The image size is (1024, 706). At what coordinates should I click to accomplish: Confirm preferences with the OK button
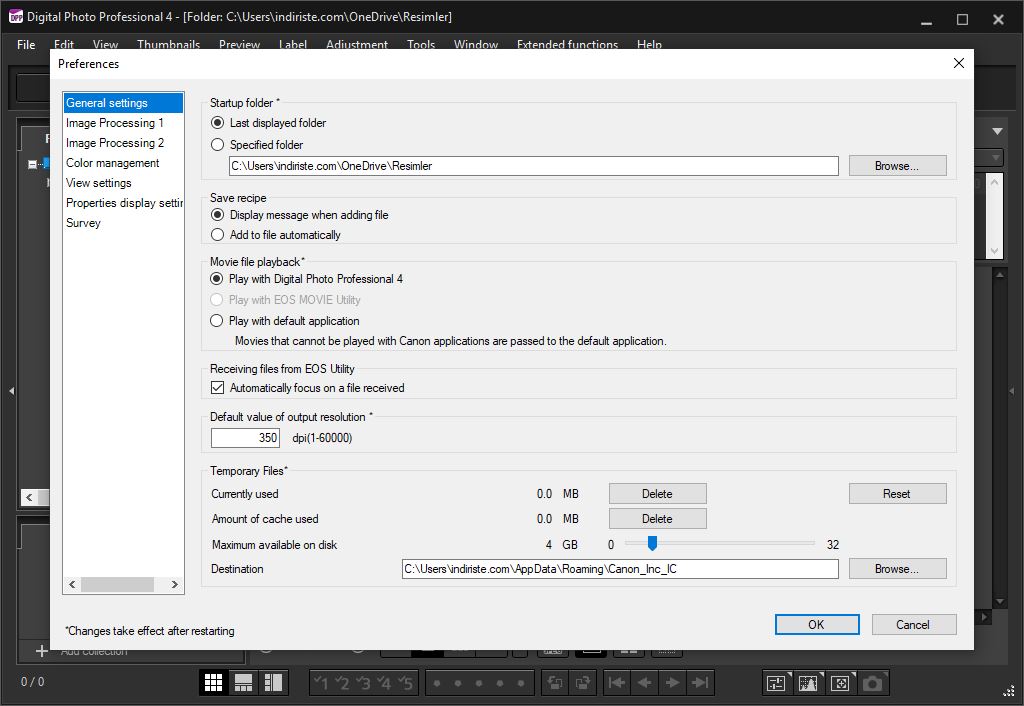click(x=817, y=624)
